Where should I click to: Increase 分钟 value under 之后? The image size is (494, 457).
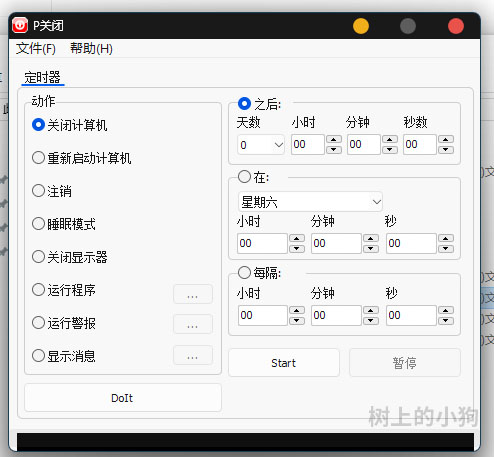click(x=390, y=139)
